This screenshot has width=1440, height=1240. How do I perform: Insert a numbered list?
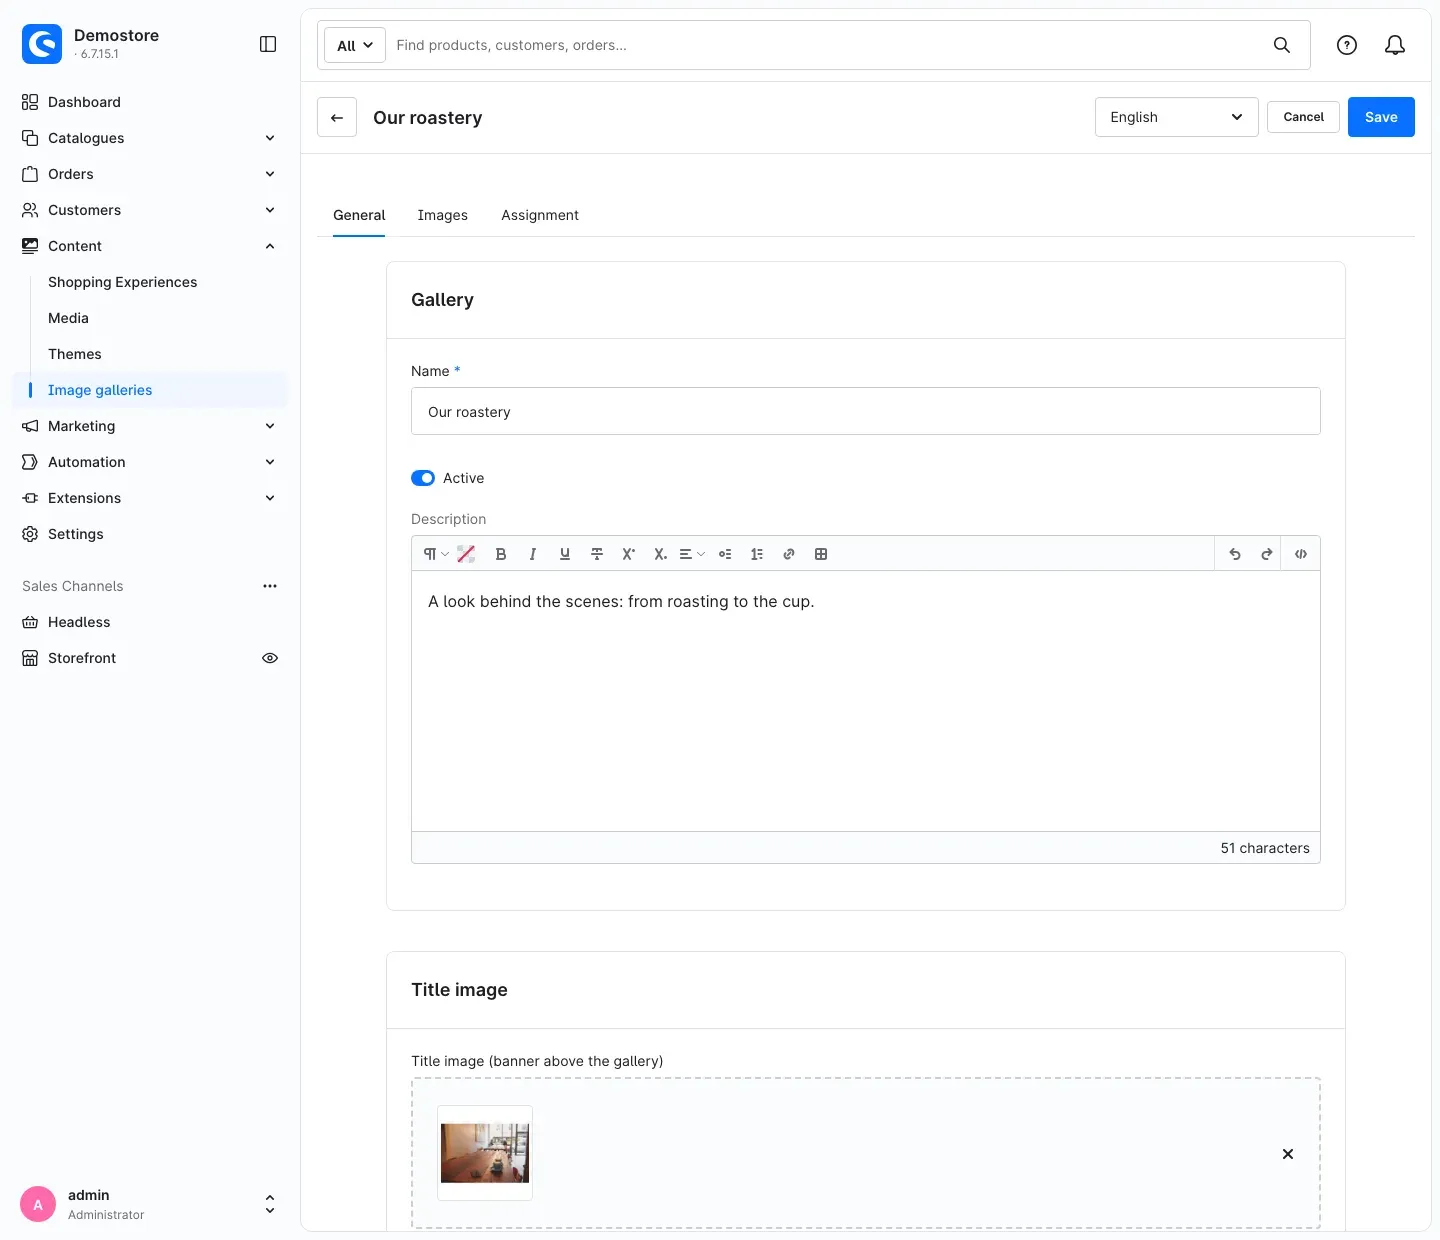757,554
